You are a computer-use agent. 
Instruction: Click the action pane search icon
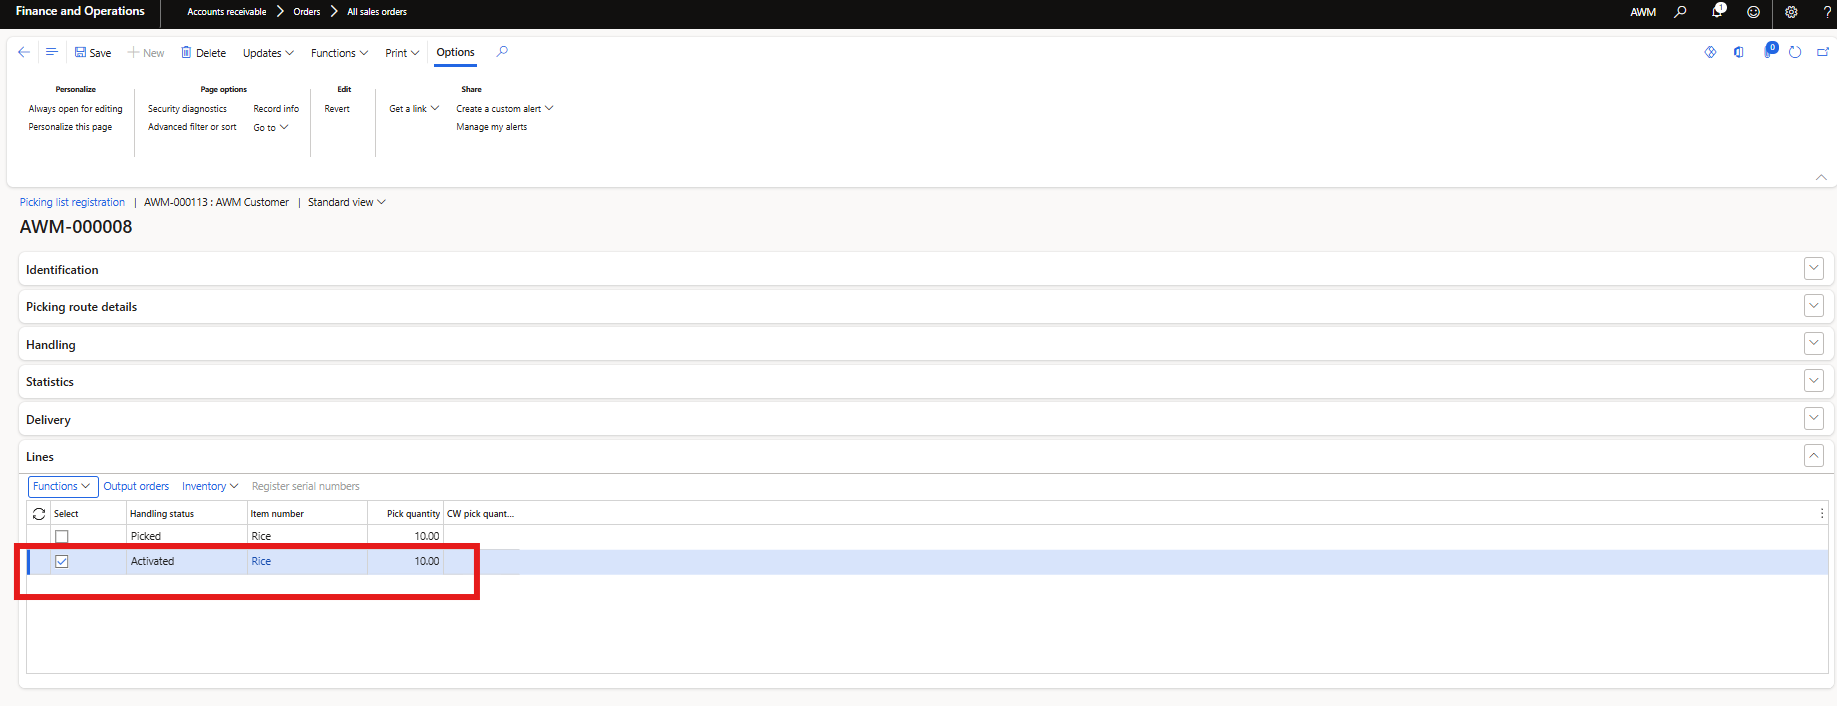tap(502, 52)
